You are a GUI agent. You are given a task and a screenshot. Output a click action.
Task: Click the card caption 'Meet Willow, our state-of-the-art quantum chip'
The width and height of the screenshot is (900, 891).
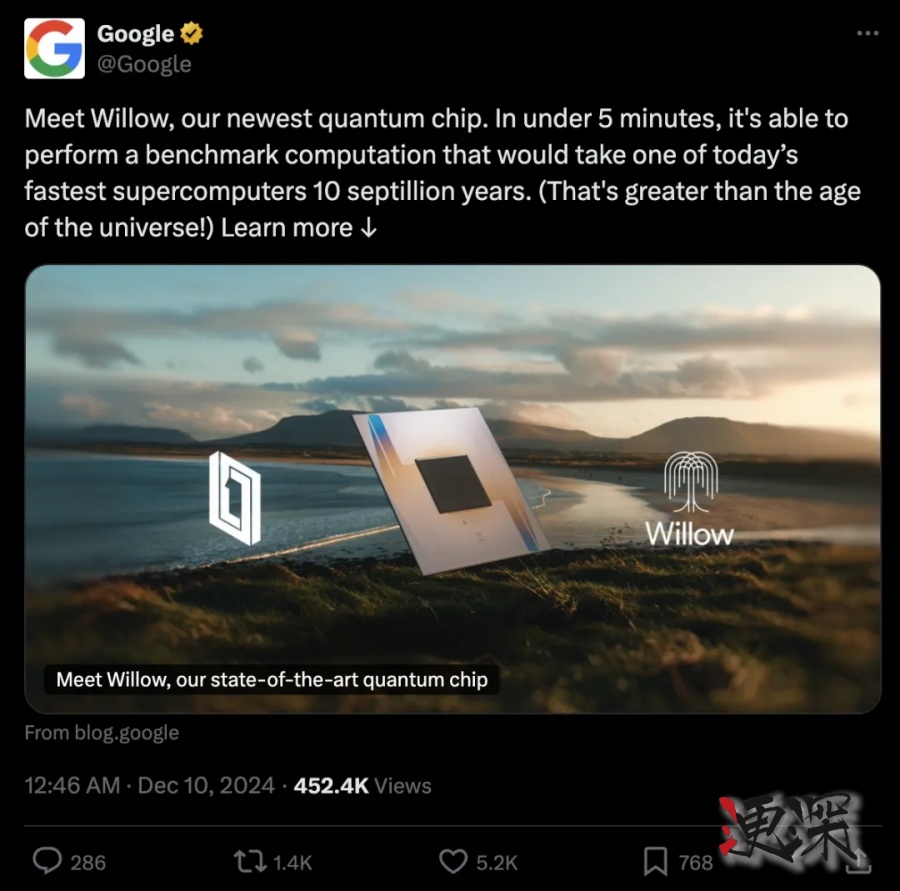point(271,680)
